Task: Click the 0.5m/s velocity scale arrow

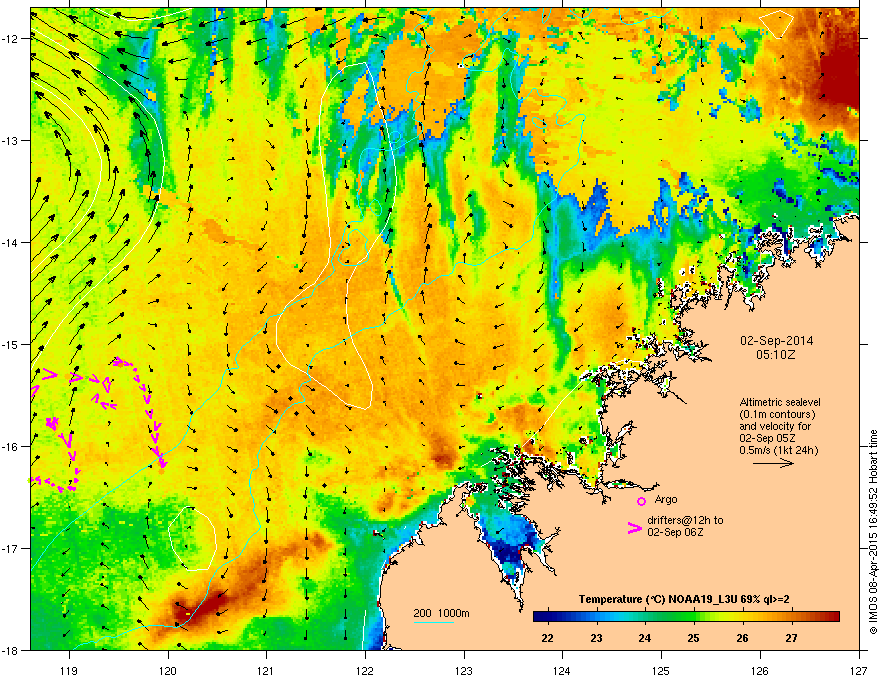Action: tap(773, 463)
